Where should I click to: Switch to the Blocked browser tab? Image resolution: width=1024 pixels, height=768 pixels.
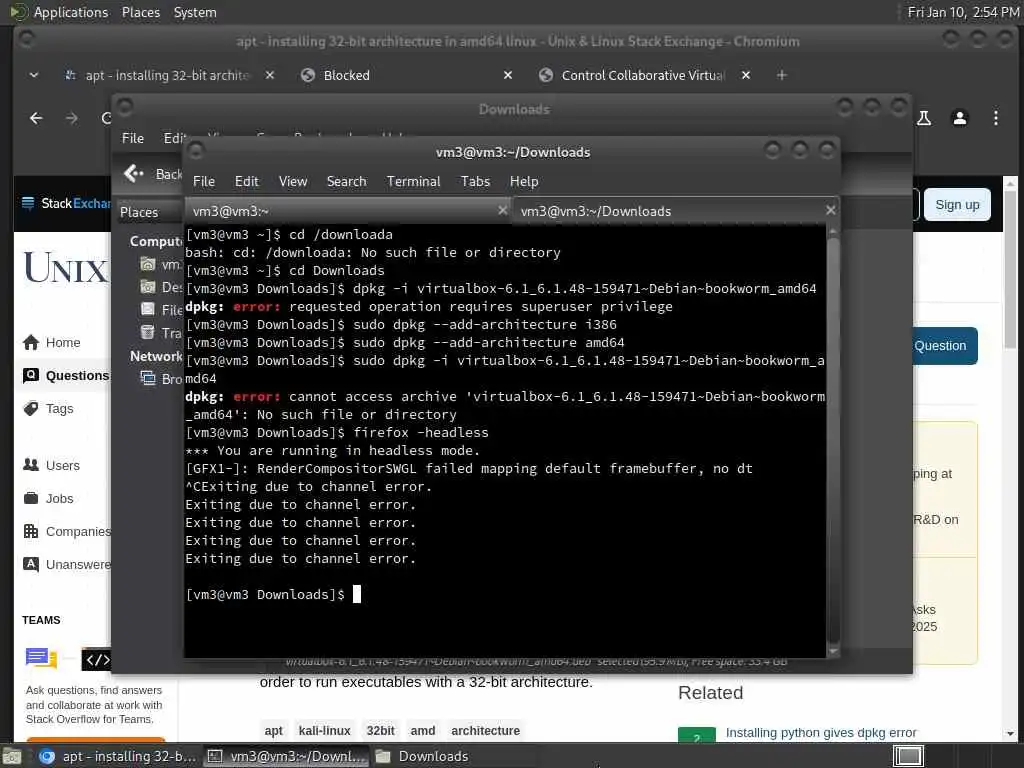coord(405,75)
